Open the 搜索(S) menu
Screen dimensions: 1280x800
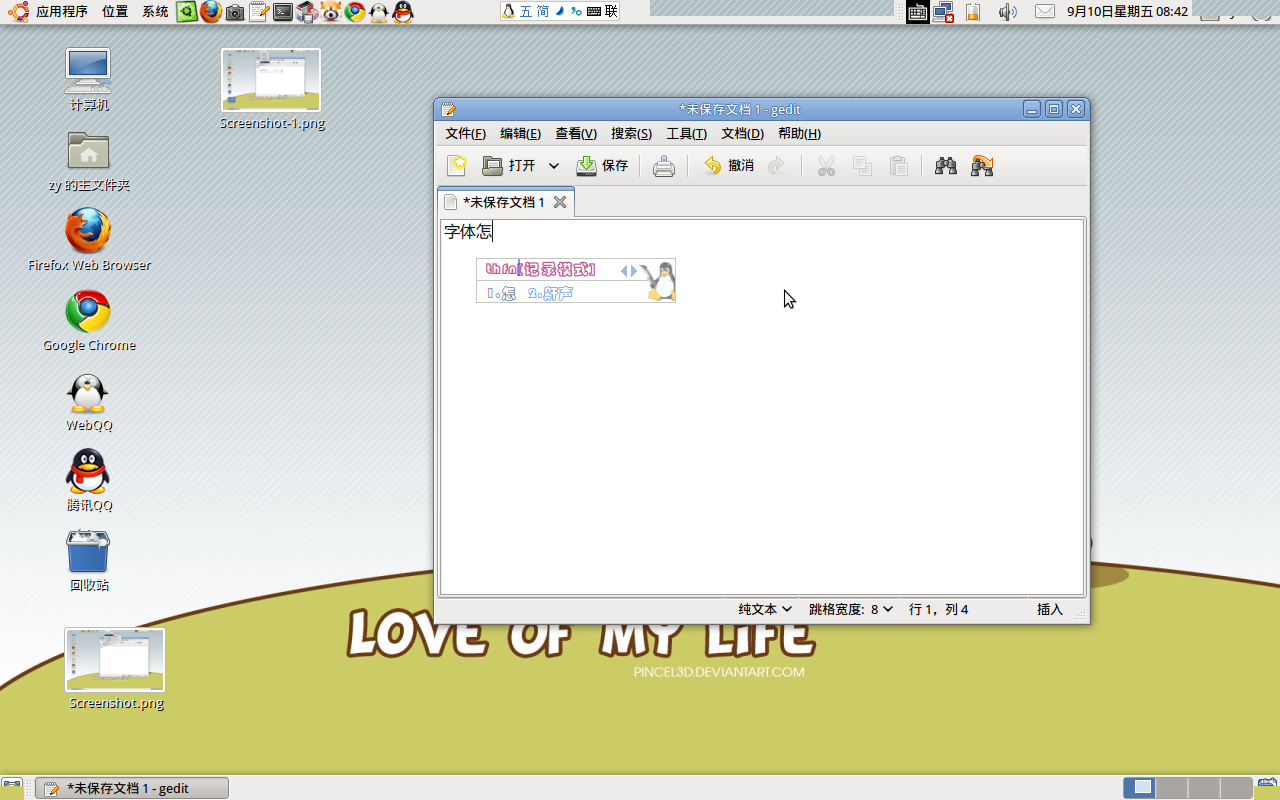[x=631, y=134]
